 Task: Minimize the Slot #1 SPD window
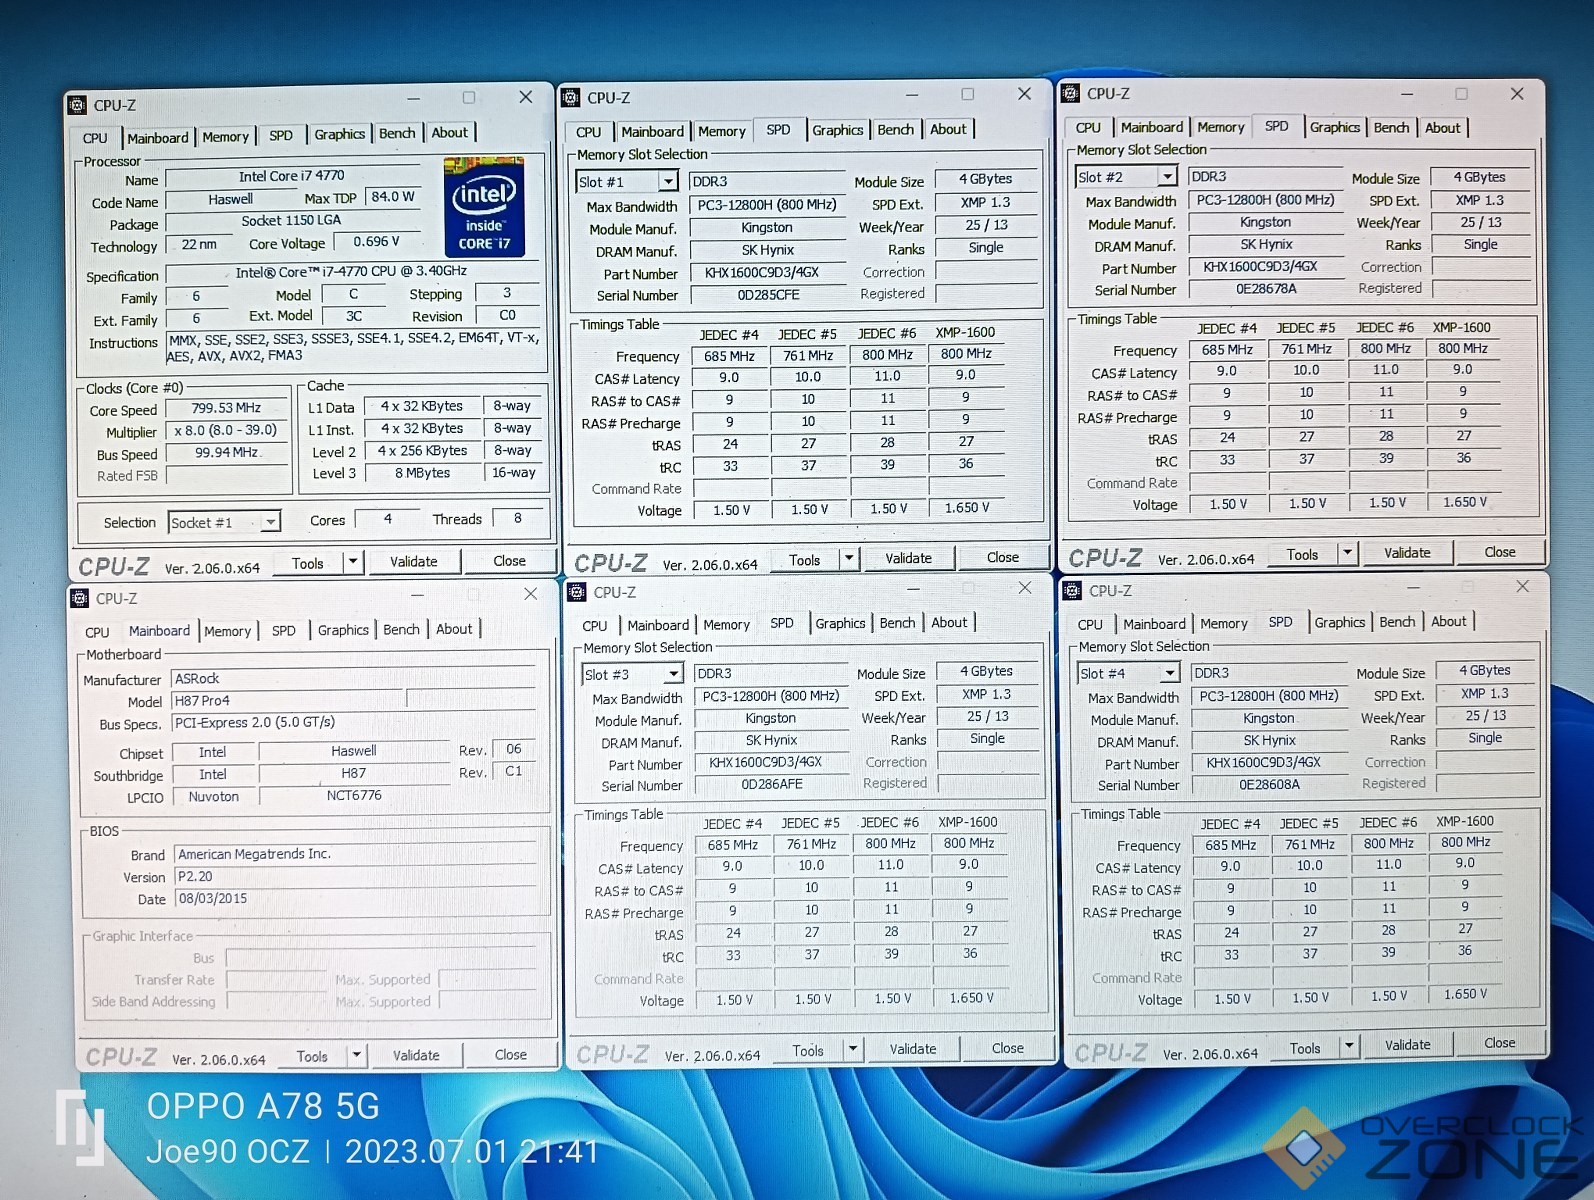point(911,95)
